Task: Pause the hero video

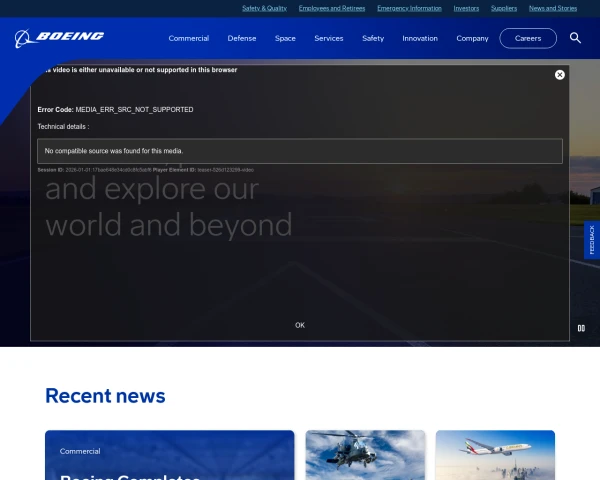Action: pyautogui.click(x=581, y=328)
